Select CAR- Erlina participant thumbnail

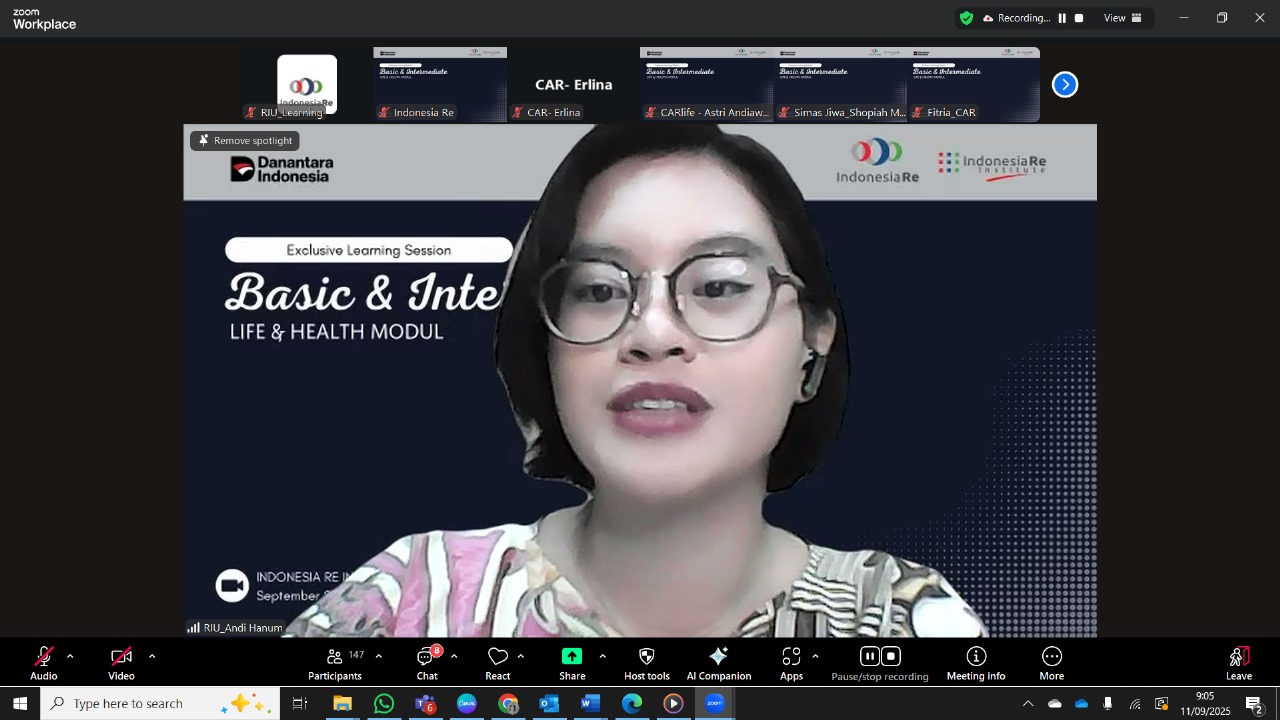pos(573,85)
